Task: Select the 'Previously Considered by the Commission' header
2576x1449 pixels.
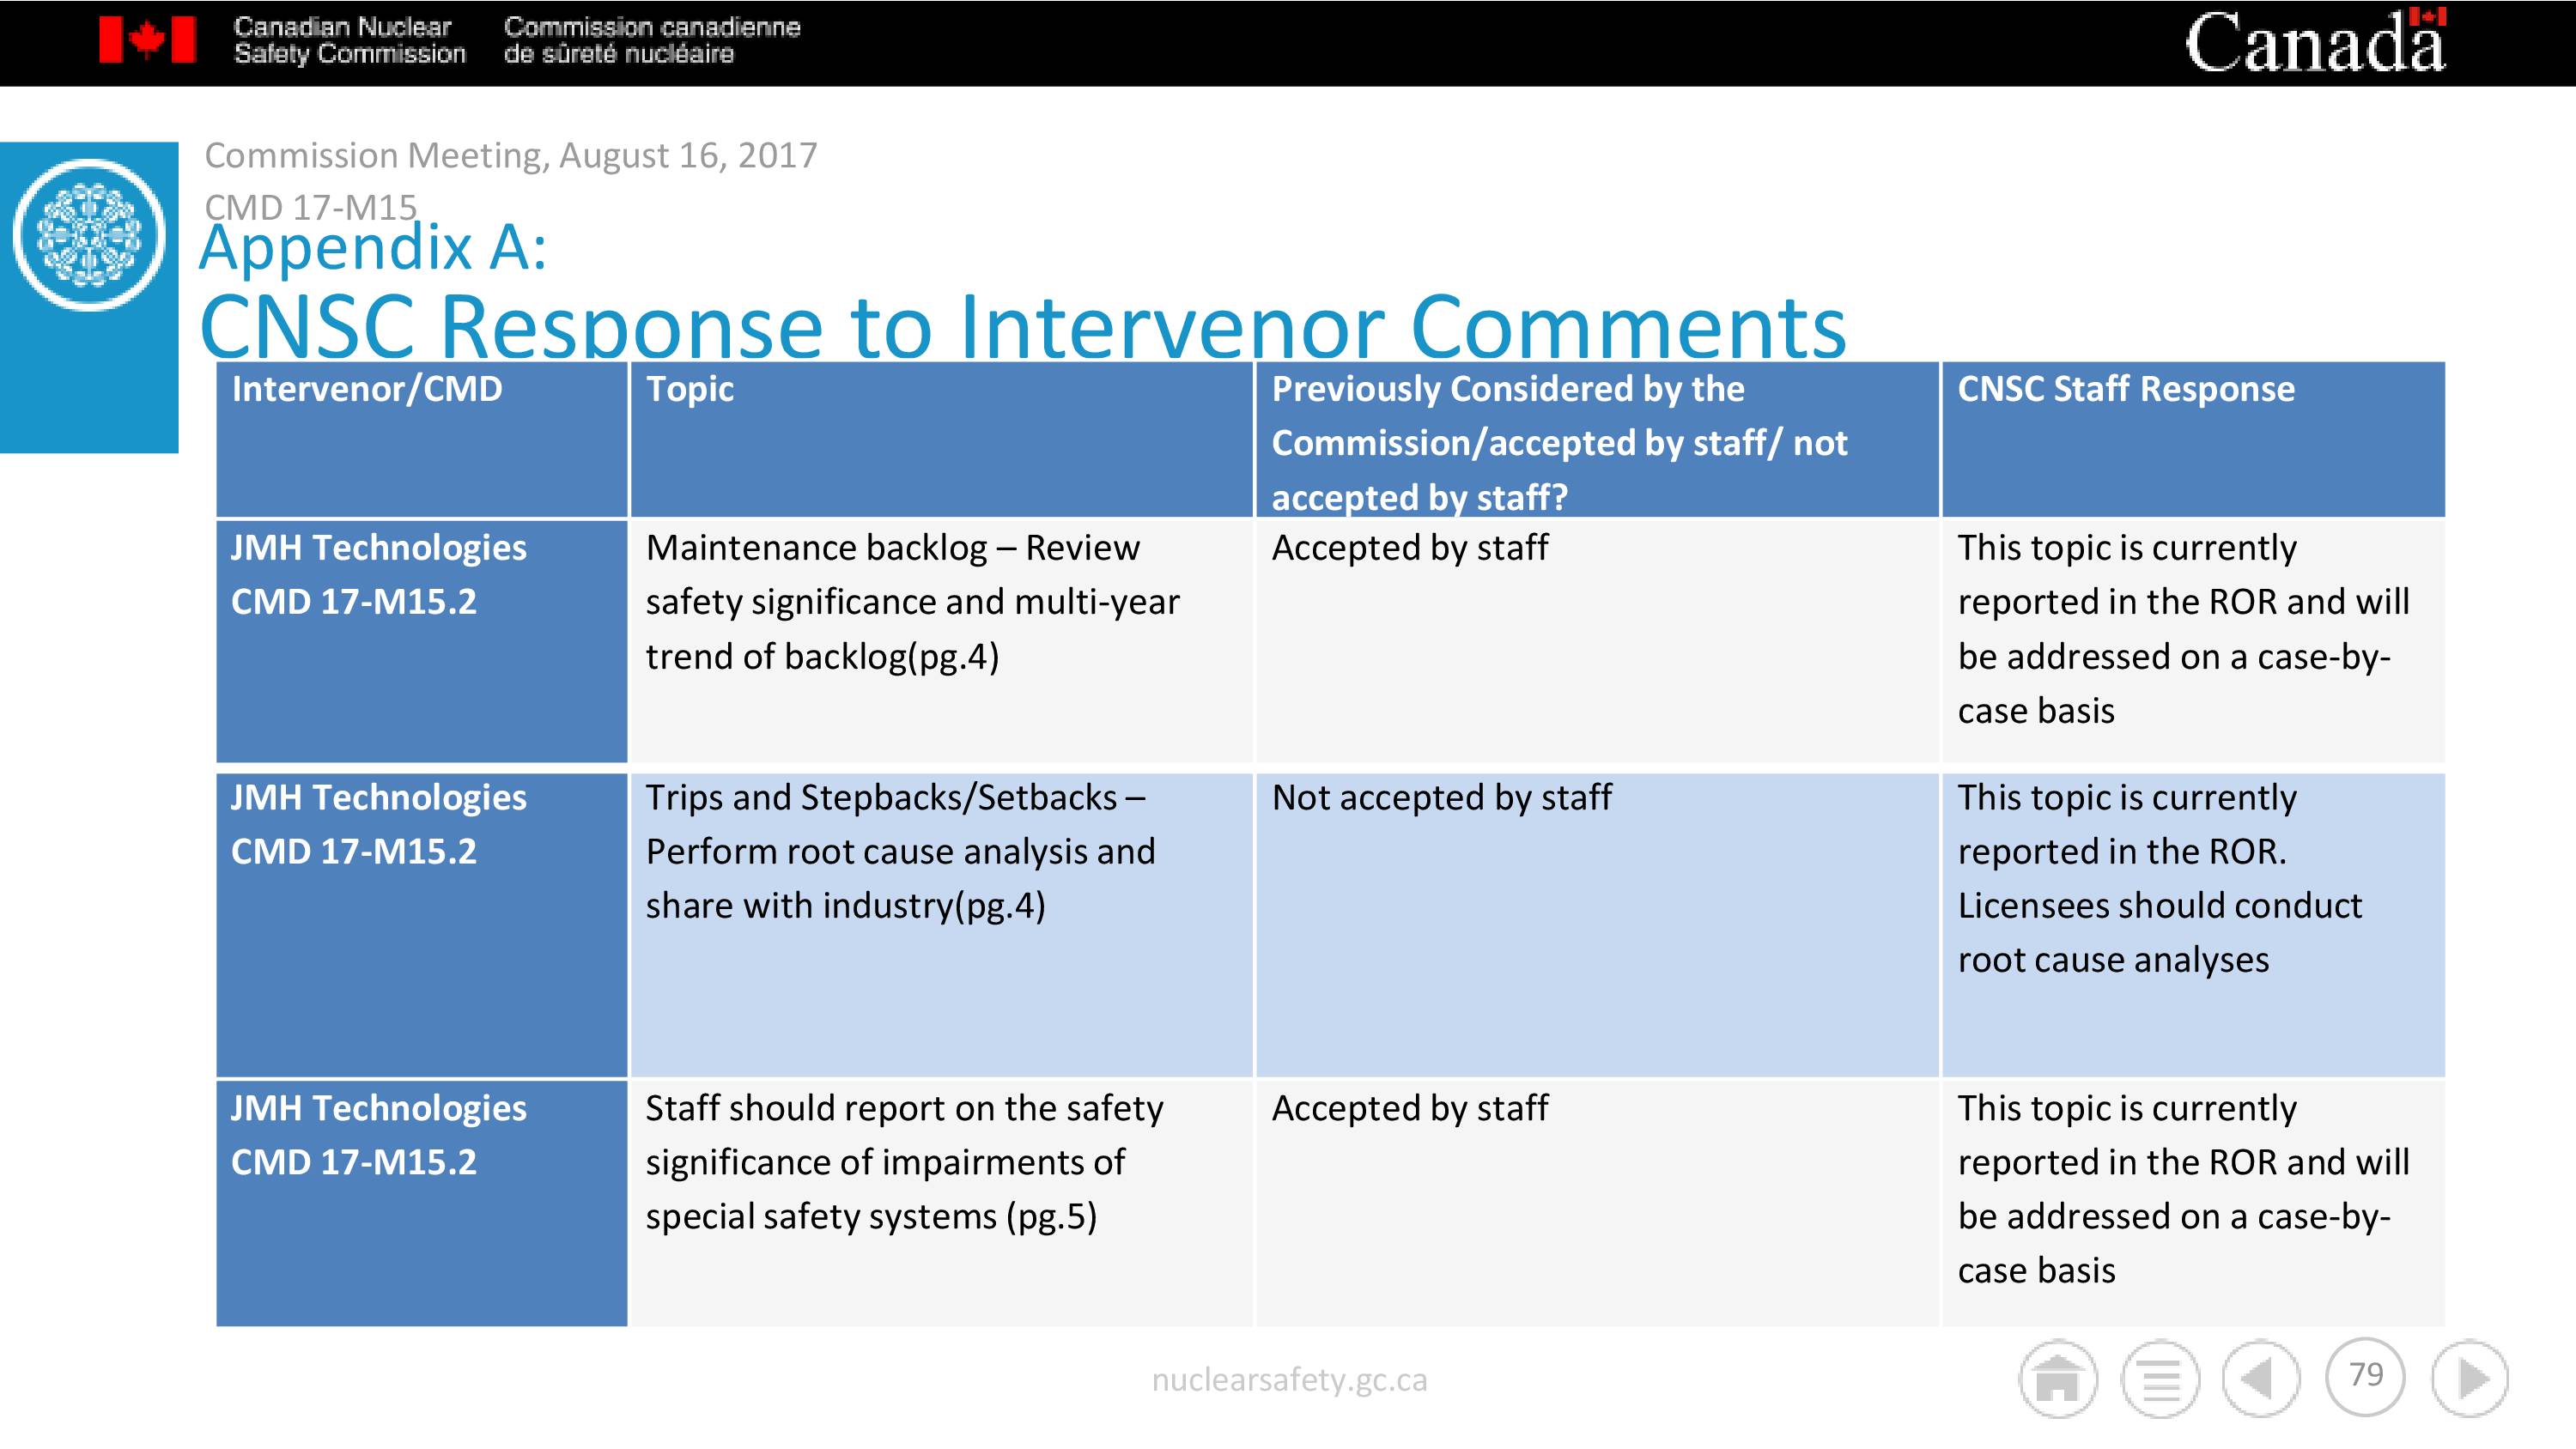Action: point(1597,440)
